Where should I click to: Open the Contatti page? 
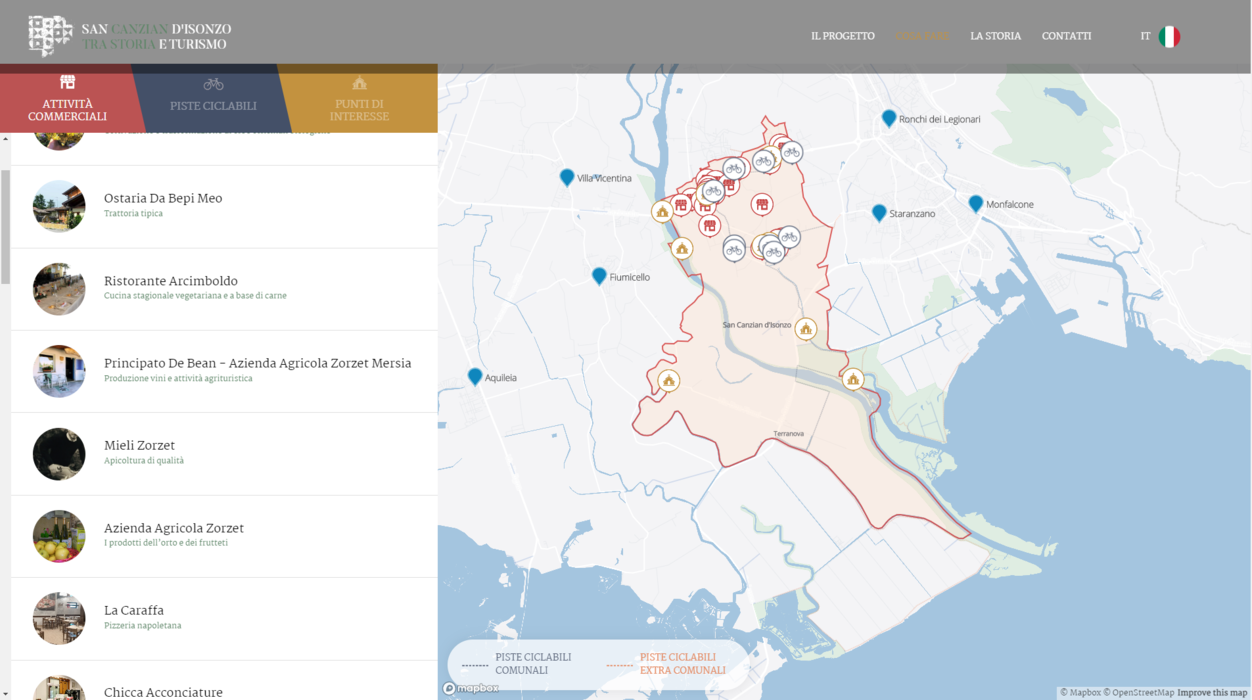pyautogui.click(x=1066, y=36)
